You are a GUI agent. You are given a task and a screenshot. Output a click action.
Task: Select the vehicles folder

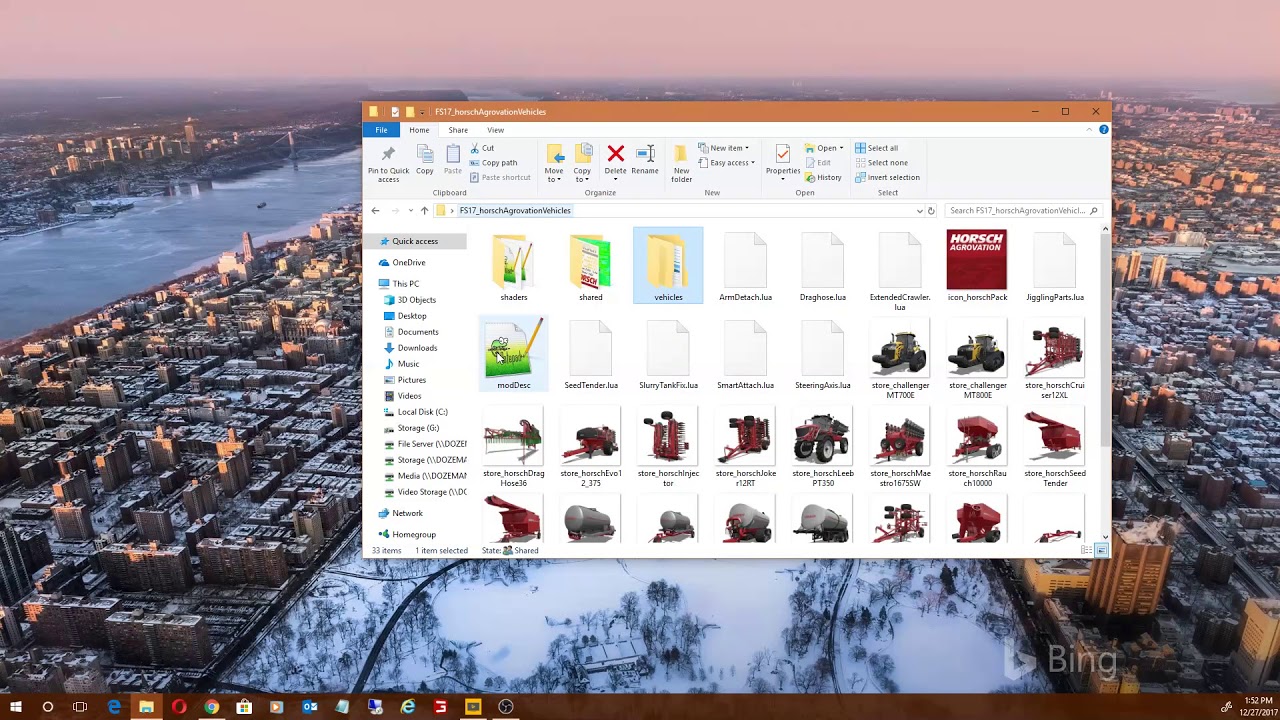668,266
